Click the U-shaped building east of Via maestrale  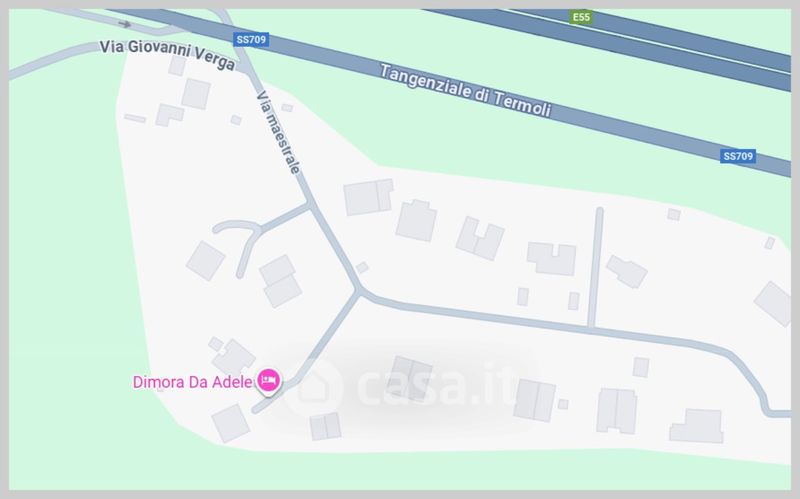pyautogui.click(x=480, y=238)
